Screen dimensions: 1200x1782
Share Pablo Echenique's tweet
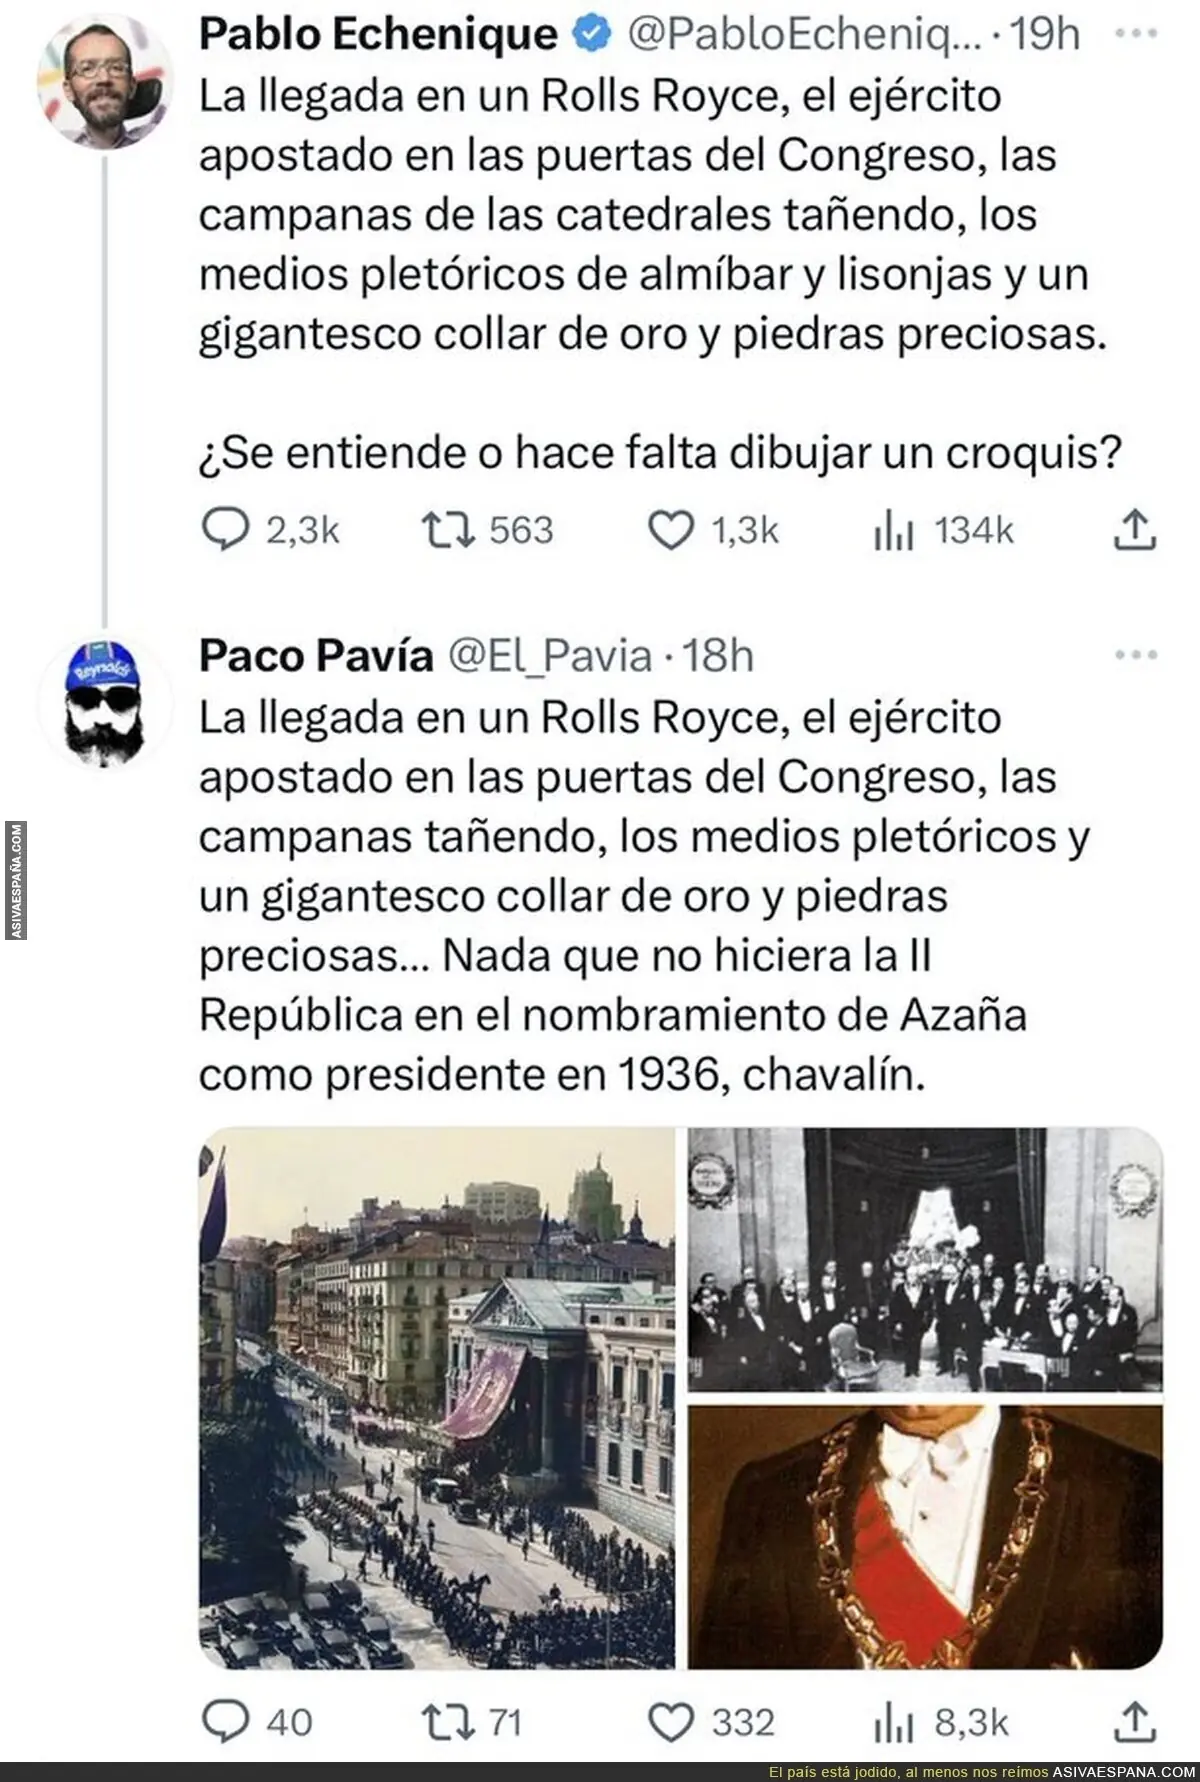pyautogui.click(x=1135, y=529)
